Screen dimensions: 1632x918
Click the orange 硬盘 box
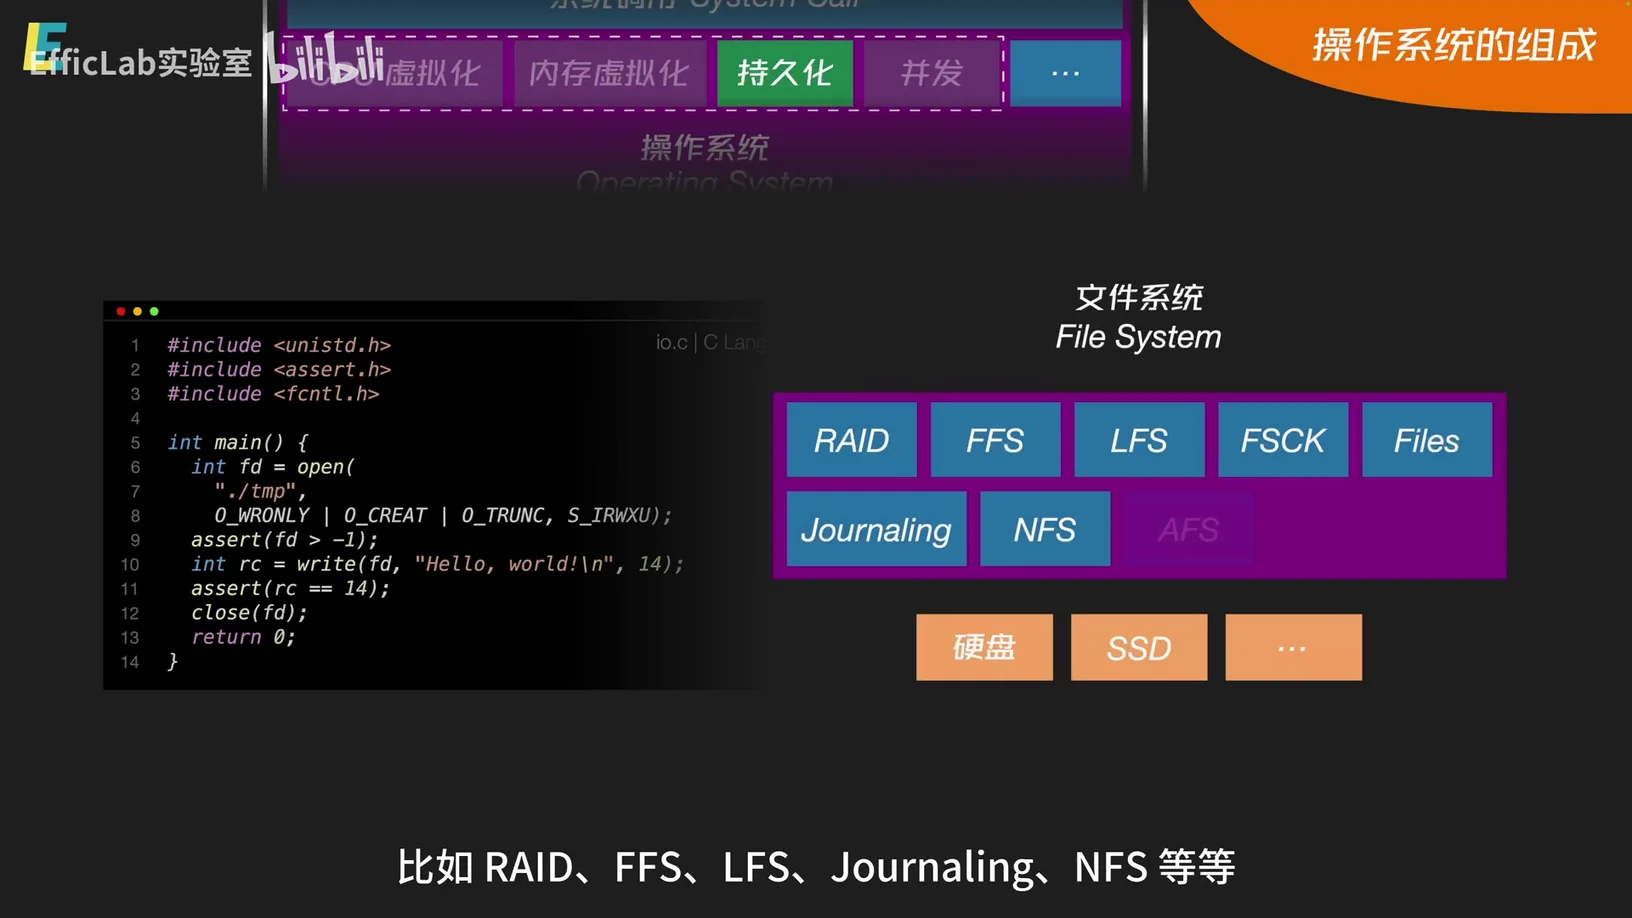[x=984, y=648]
